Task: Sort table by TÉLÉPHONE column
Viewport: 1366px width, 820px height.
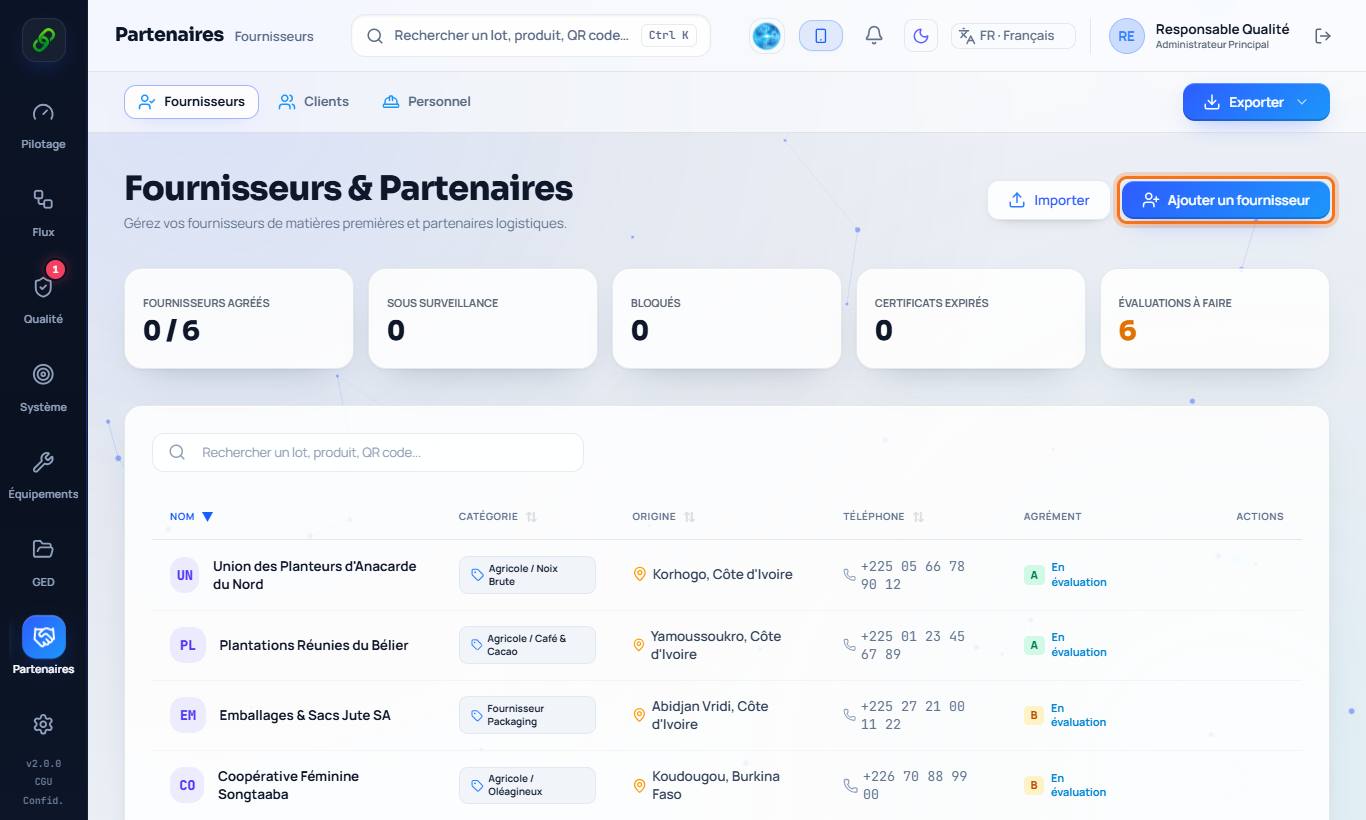Action: pos(884,517)
